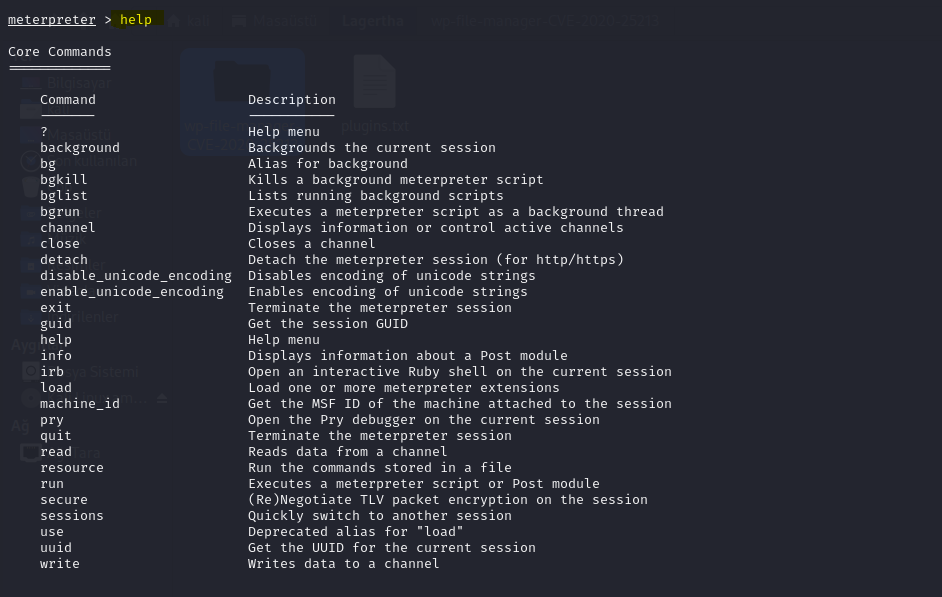The height and width of the screenshot is (597, 942).
Task: Click the disable_unicode_encoding command name
Action: click(x=136, y=276)
